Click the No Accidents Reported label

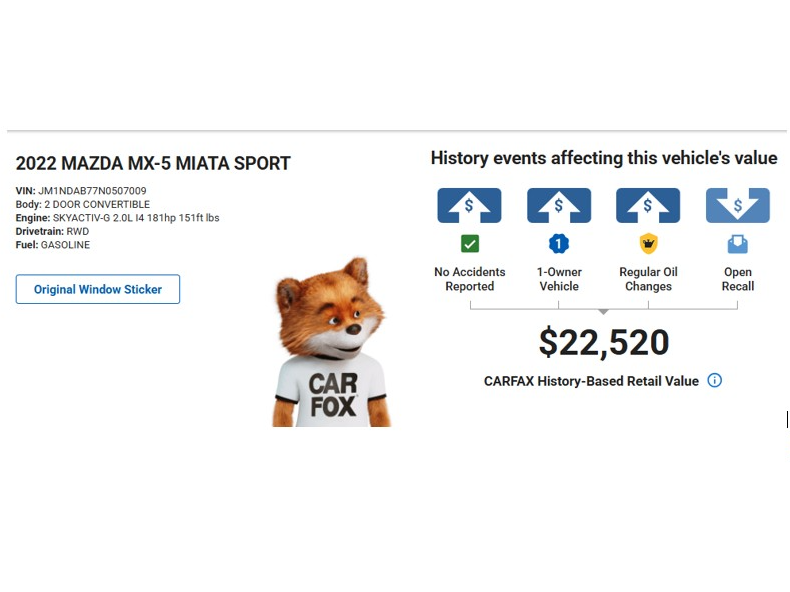[469, 279]
